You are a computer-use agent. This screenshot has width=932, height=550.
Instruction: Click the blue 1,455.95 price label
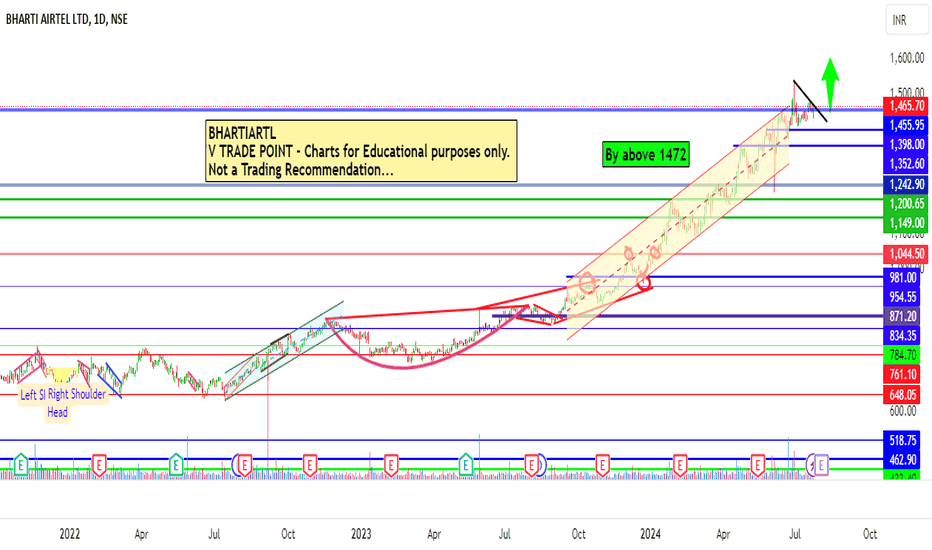[906, 125]
